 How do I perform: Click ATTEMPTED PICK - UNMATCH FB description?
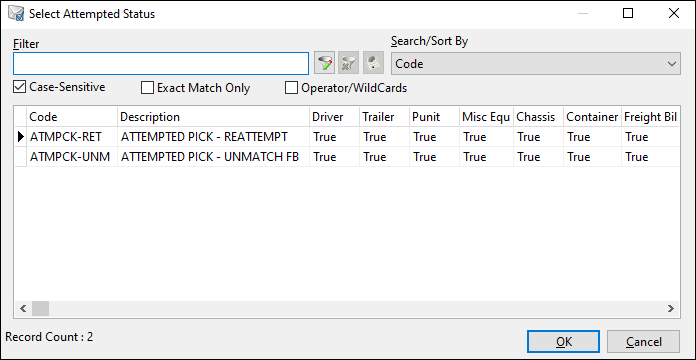[x=214, y=157]
